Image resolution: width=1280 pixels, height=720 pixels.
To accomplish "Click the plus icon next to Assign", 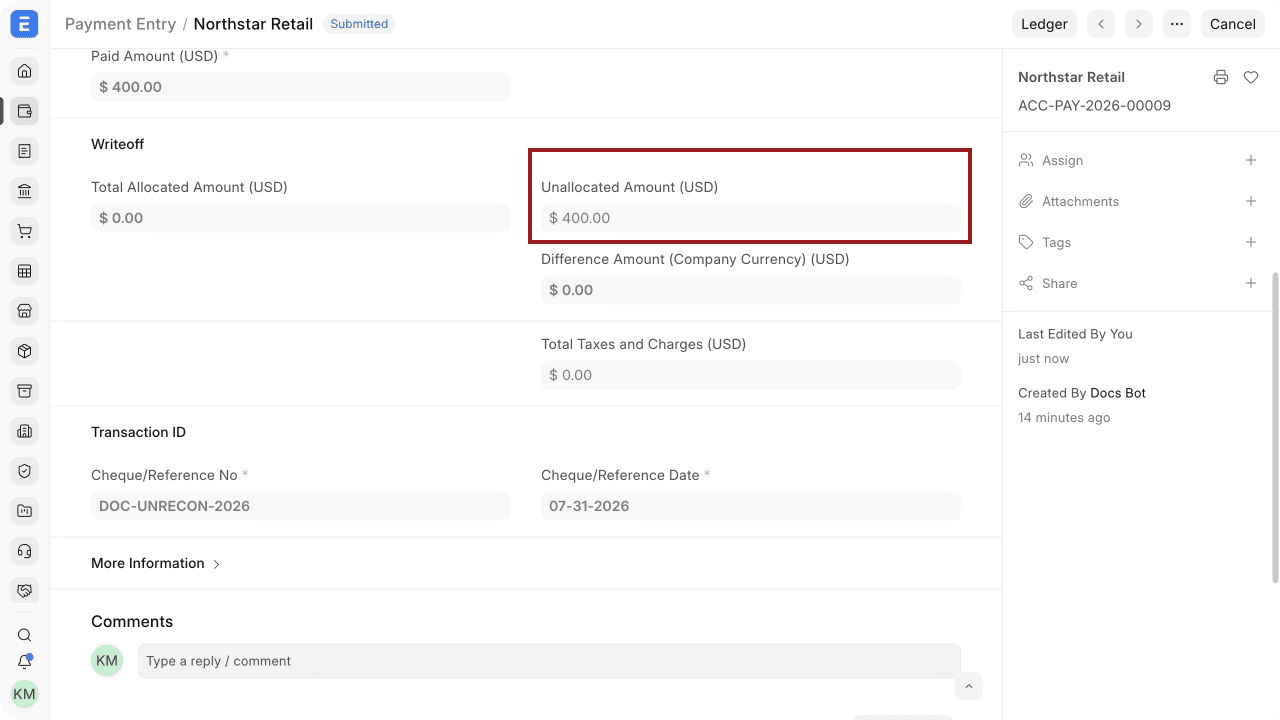I will point(1251,160).
